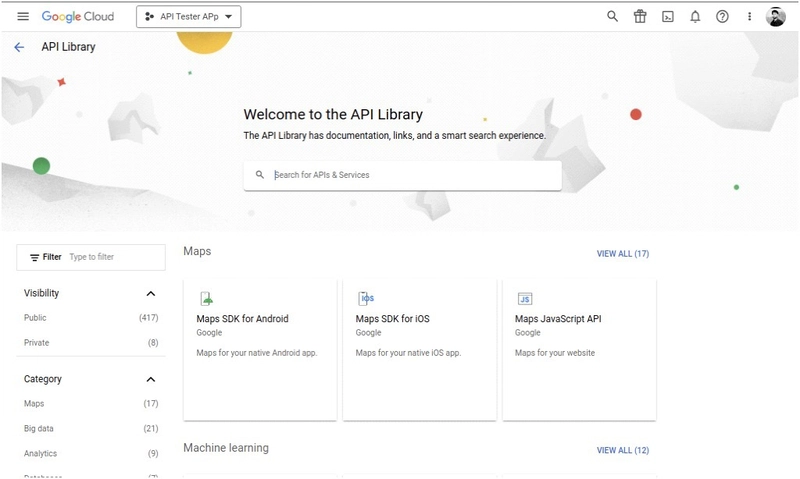
Task: Filter by Public visibility
Action: 35,317
